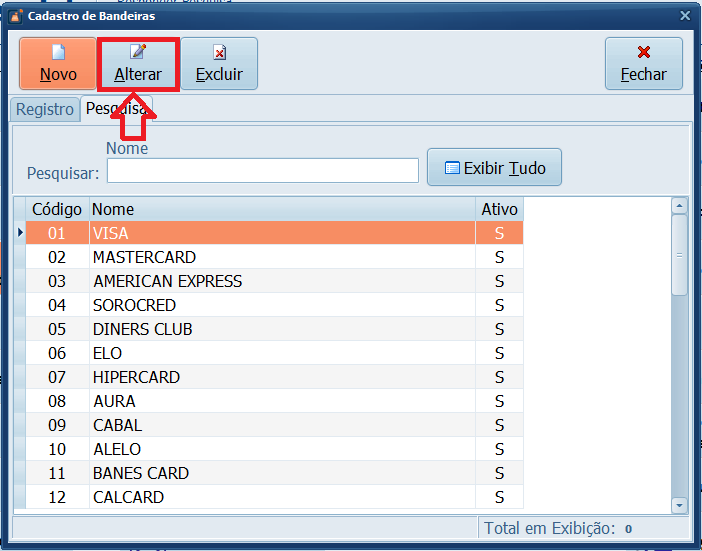Select the BANES CARD row
The image size is (702, 551).
pos(140,473)
